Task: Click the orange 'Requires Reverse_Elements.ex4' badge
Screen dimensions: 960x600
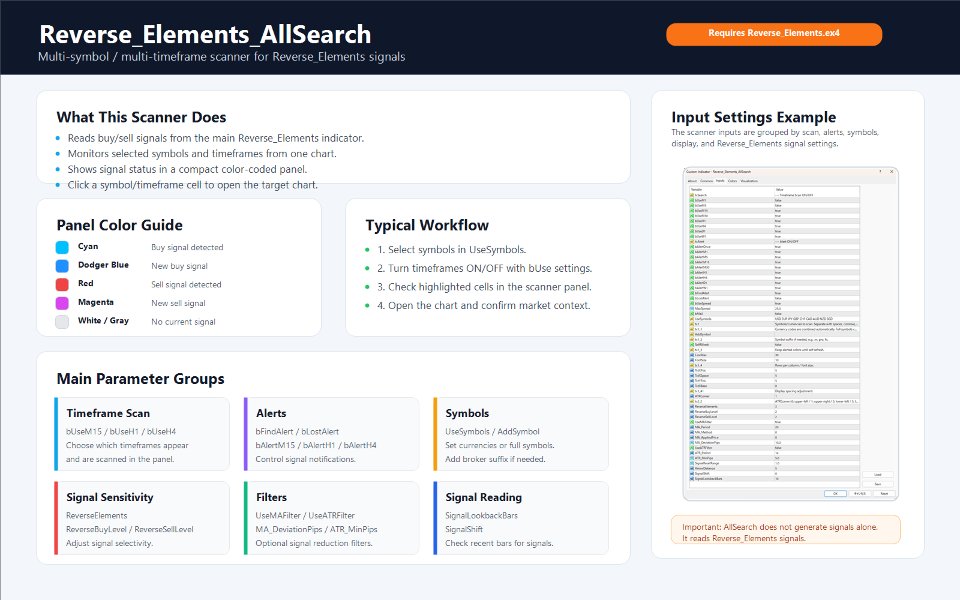Action: click(774, 34)
